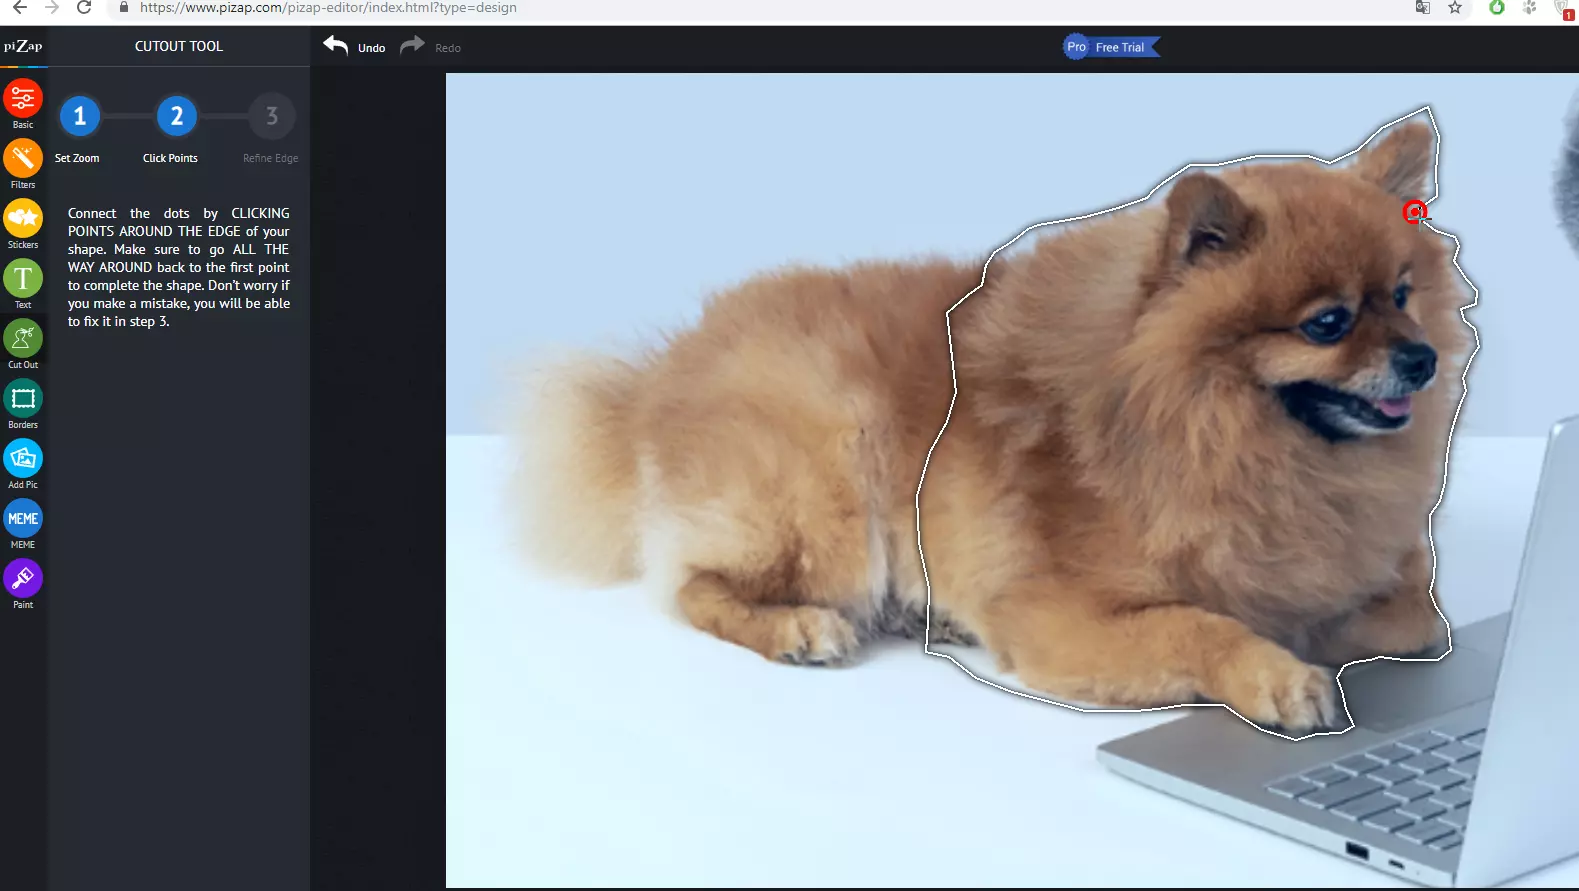Open the Borders tool
This screenshot has height=891, width=1579.
coord(23,398)
